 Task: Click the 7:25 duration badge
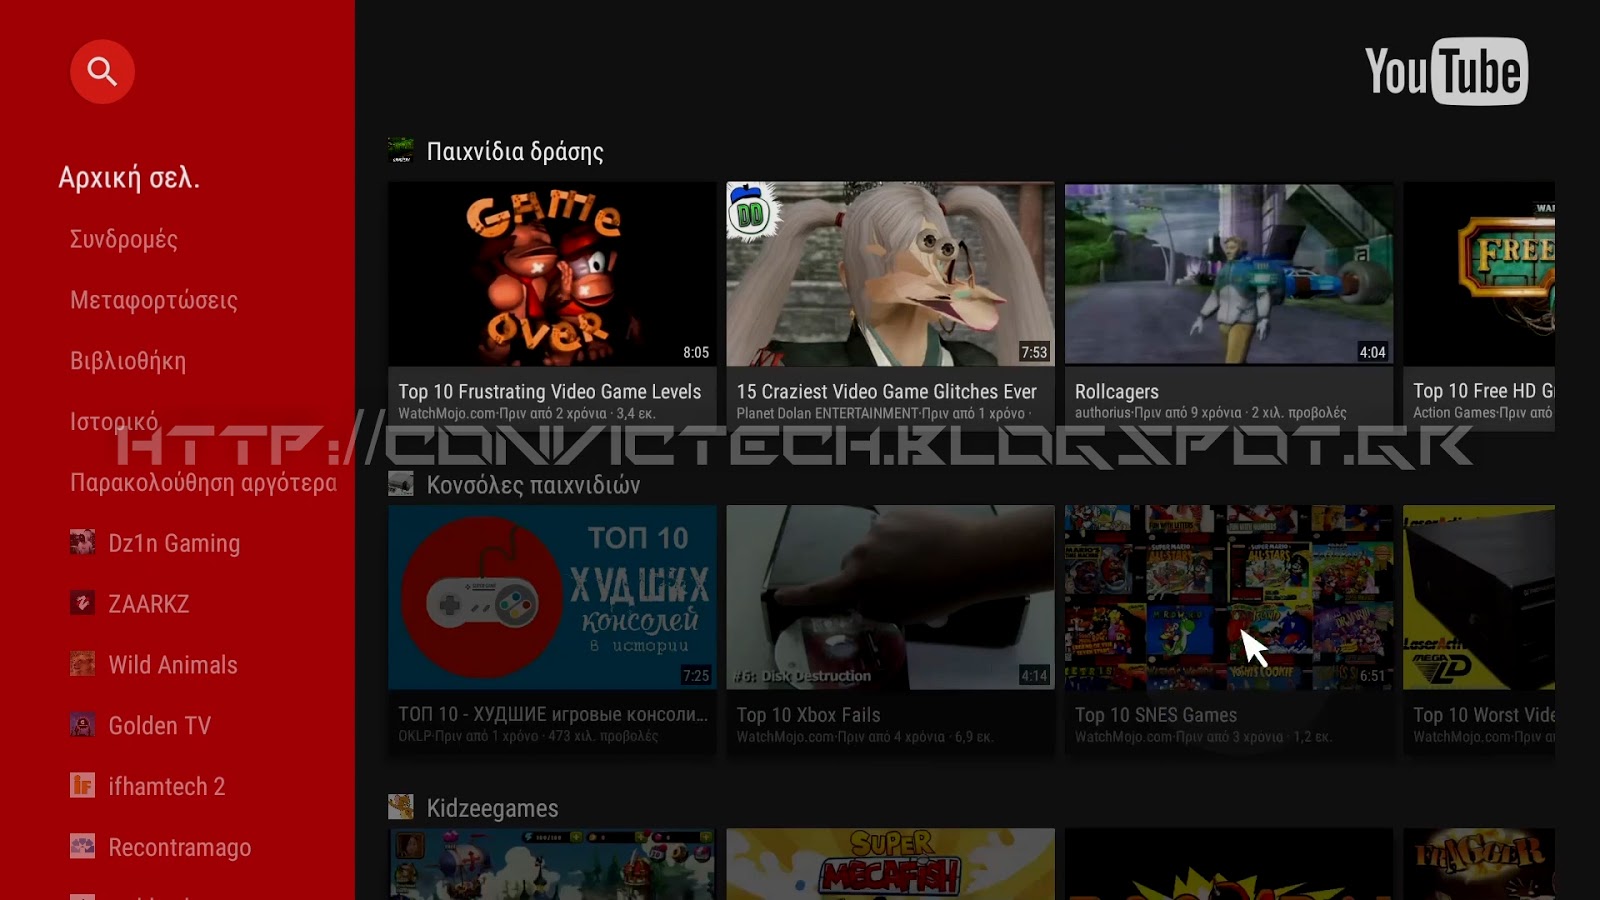[696, 676]
